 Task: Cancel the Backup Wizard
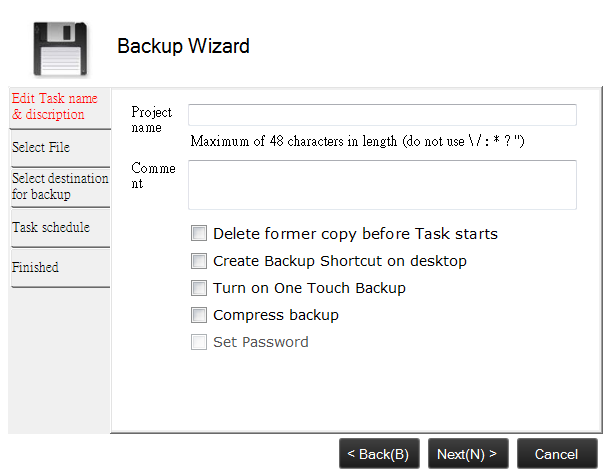(x=556, y=454)
